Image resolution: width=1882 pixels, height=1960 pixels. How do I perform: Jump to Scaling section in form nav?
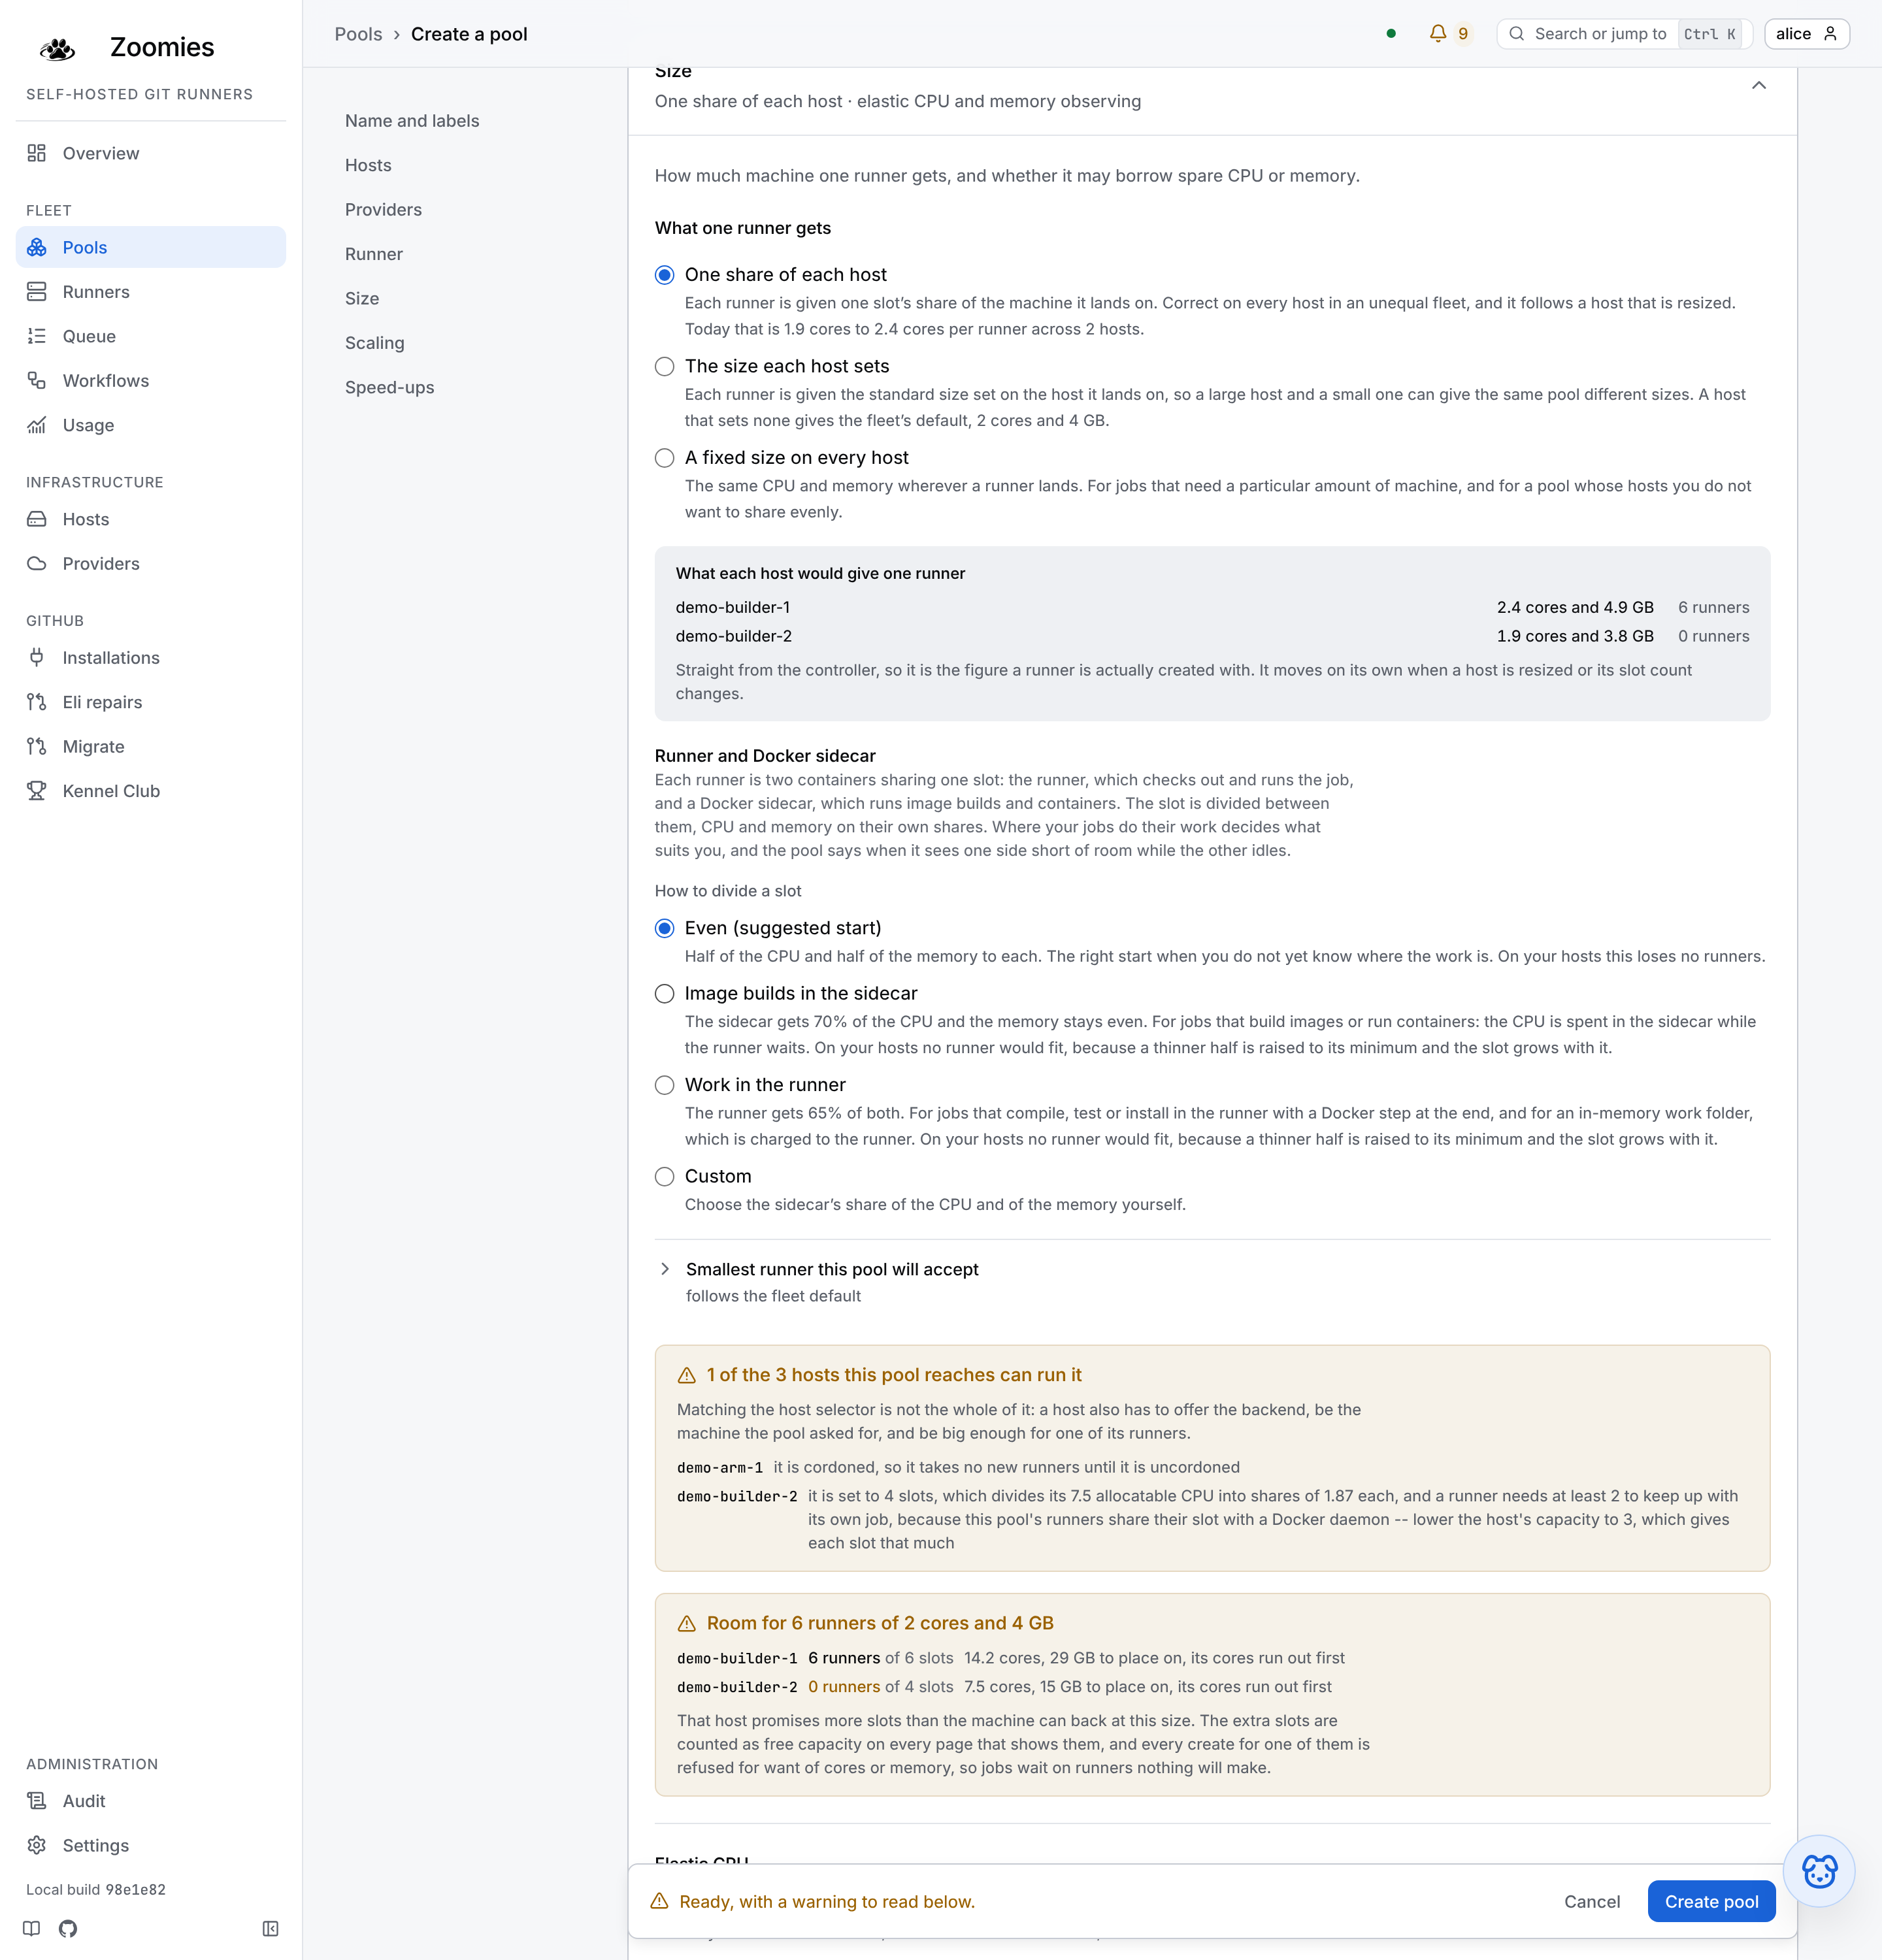(x=374, y=342)
